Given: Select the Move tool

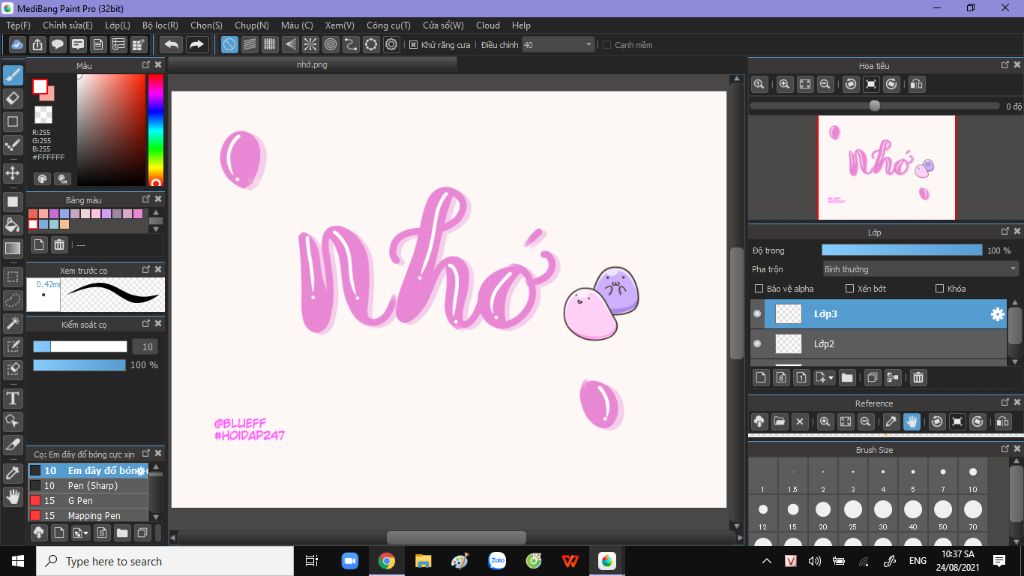Looking at the screenshot, I should click(13, 173).
